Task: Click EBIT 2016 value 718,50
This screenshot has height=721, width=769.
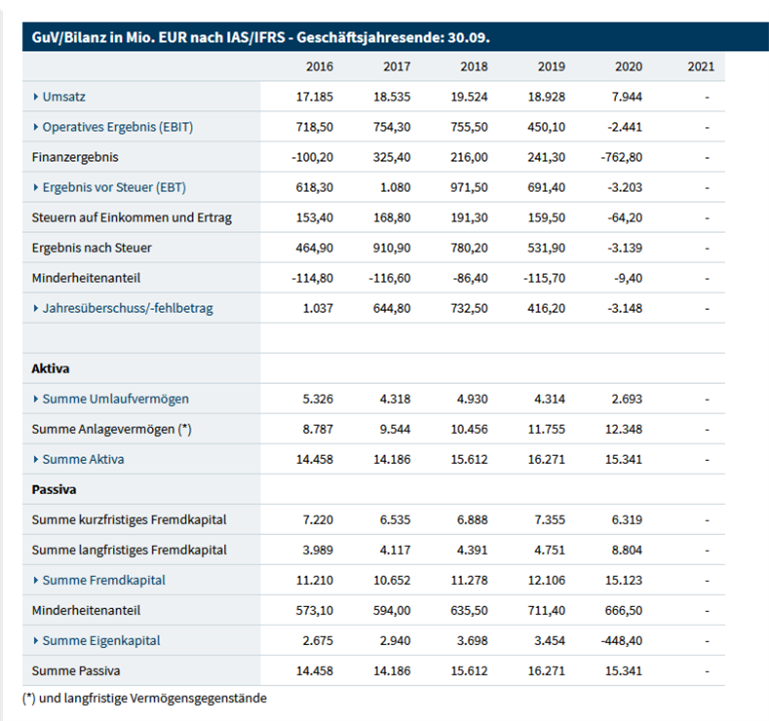Action: pyautogui.click(x=314, y=127)
